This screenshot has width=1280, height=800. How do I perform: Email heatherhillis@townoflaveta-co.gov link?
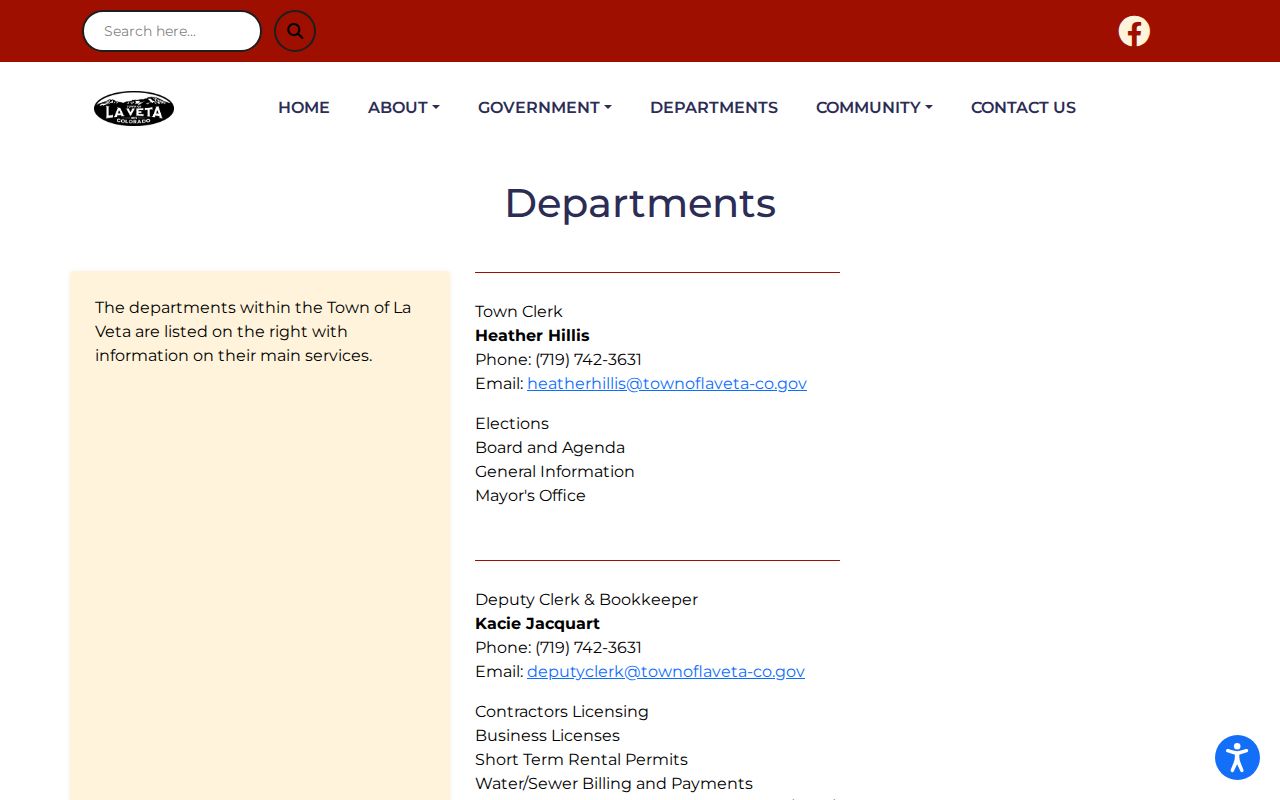pyautogui.click(x=667, y=383)
